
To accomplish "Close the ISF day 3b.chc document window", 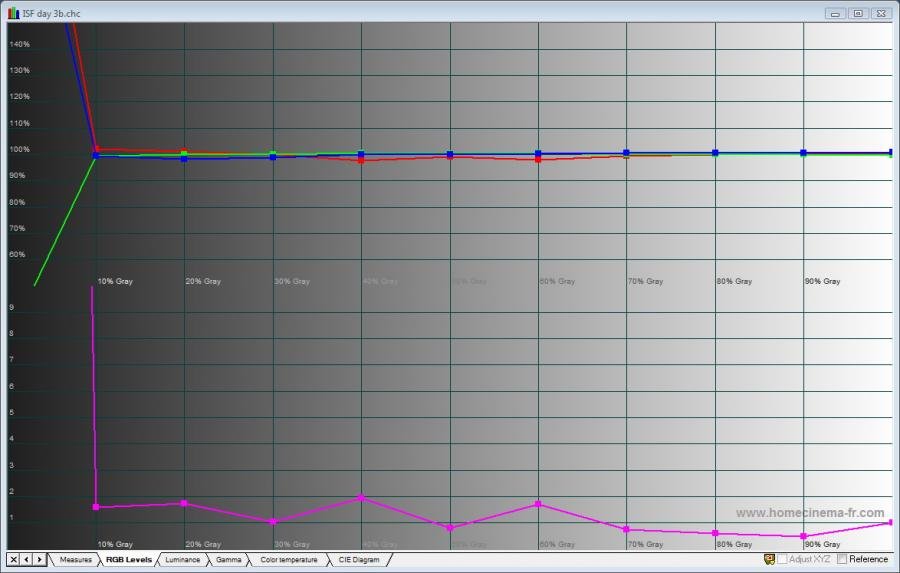I will (x=880, y=13).
